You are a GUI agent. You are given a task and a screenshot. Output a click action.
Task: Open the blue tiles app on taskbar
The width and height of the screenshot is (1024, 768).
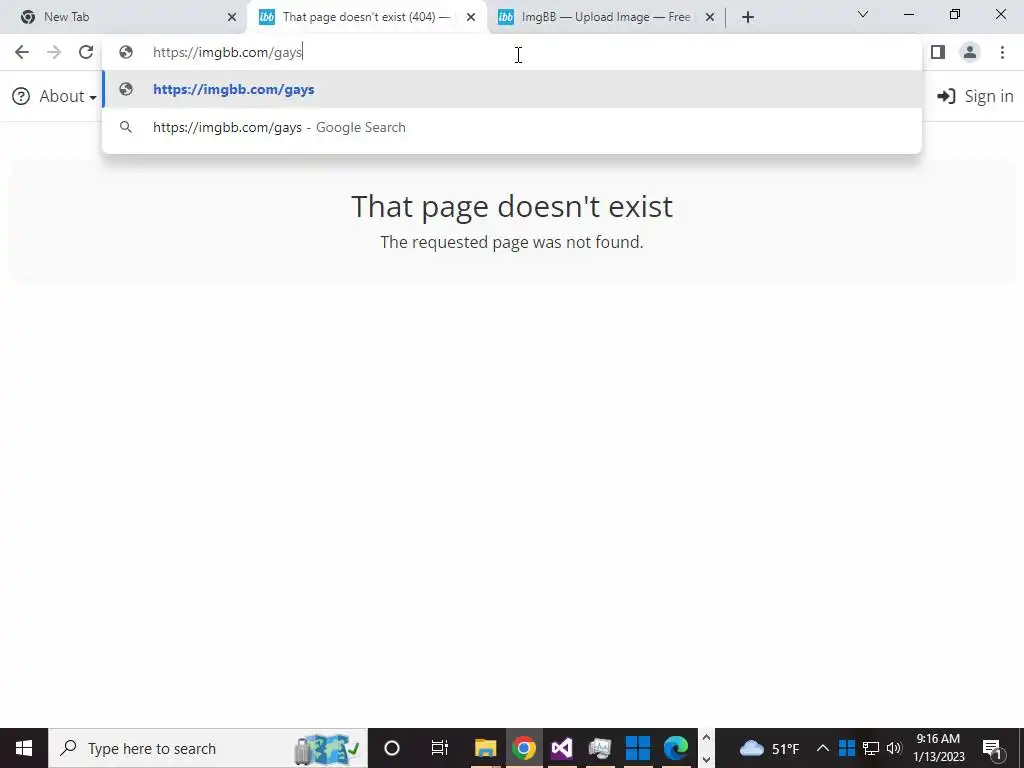pyautogui.click(x=637, y=748)
